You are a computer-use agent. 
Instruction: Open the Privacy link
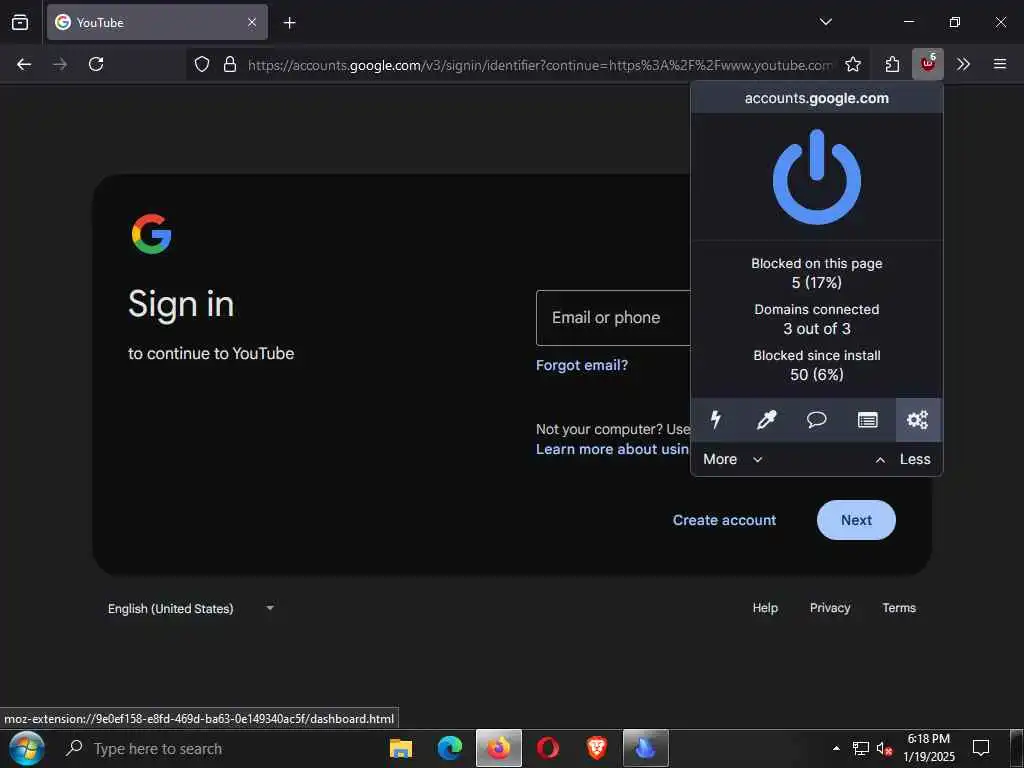pos(829,608)
